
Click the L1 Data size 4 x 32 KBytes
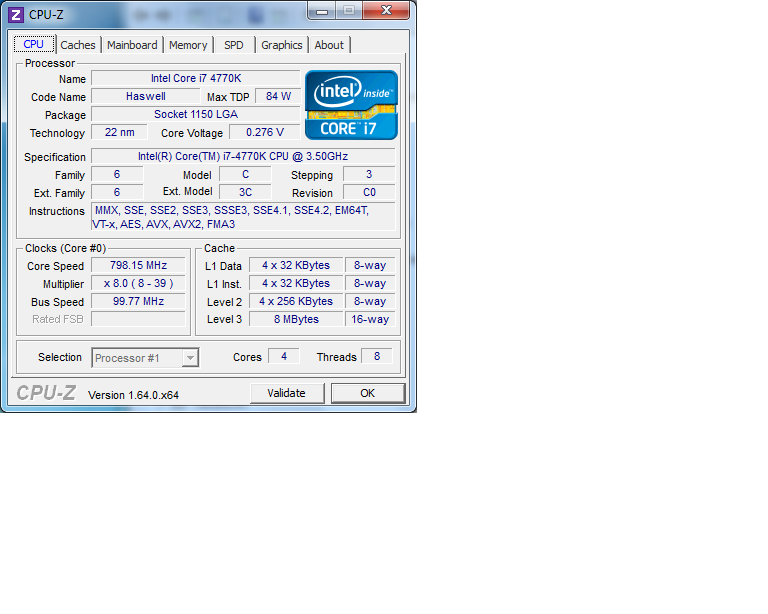tap(296, 265)
